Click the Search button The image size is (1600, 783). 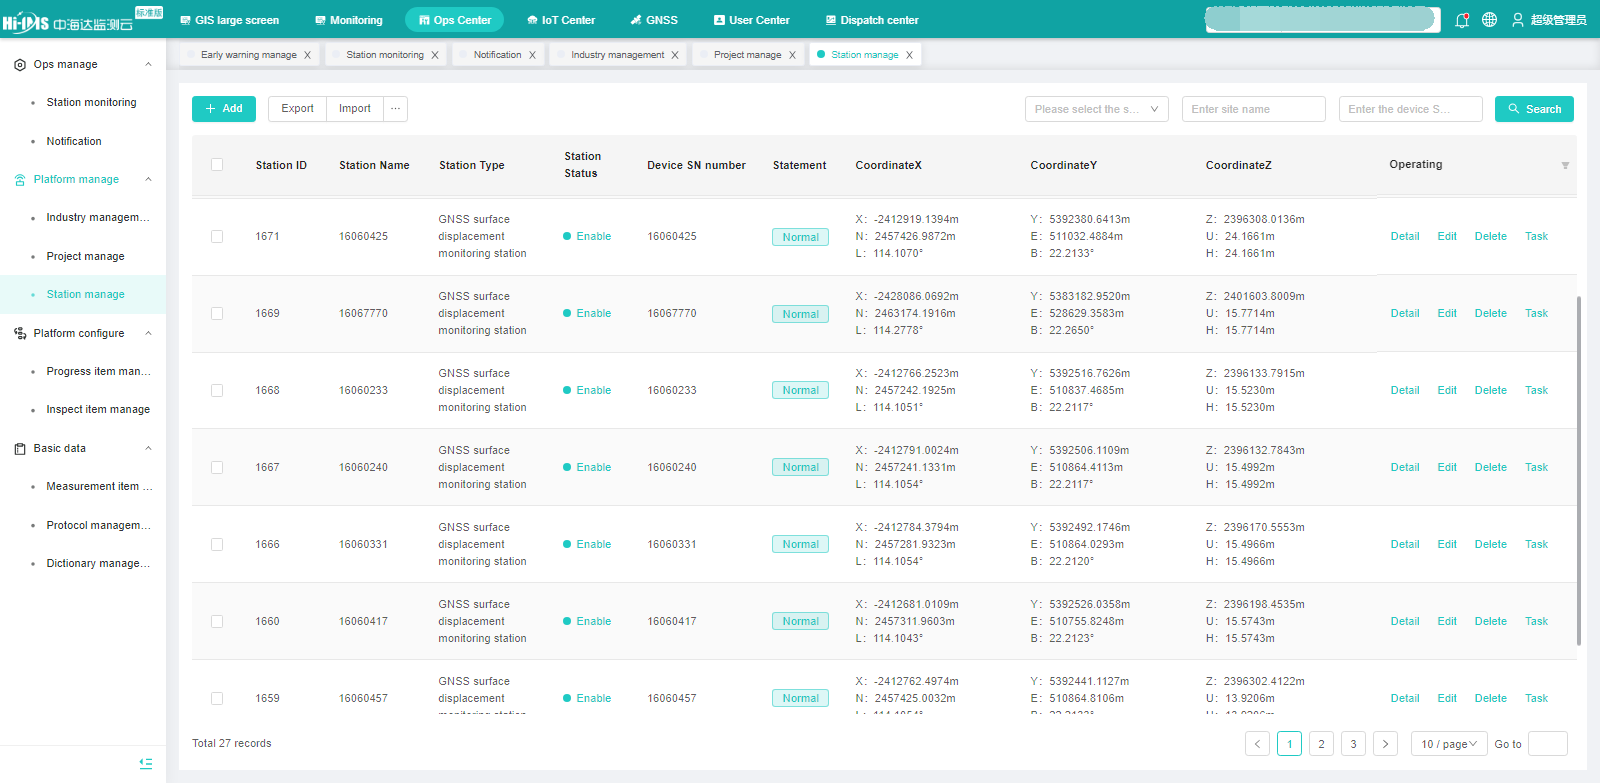pyautogui.click(x=1534, y=109)
